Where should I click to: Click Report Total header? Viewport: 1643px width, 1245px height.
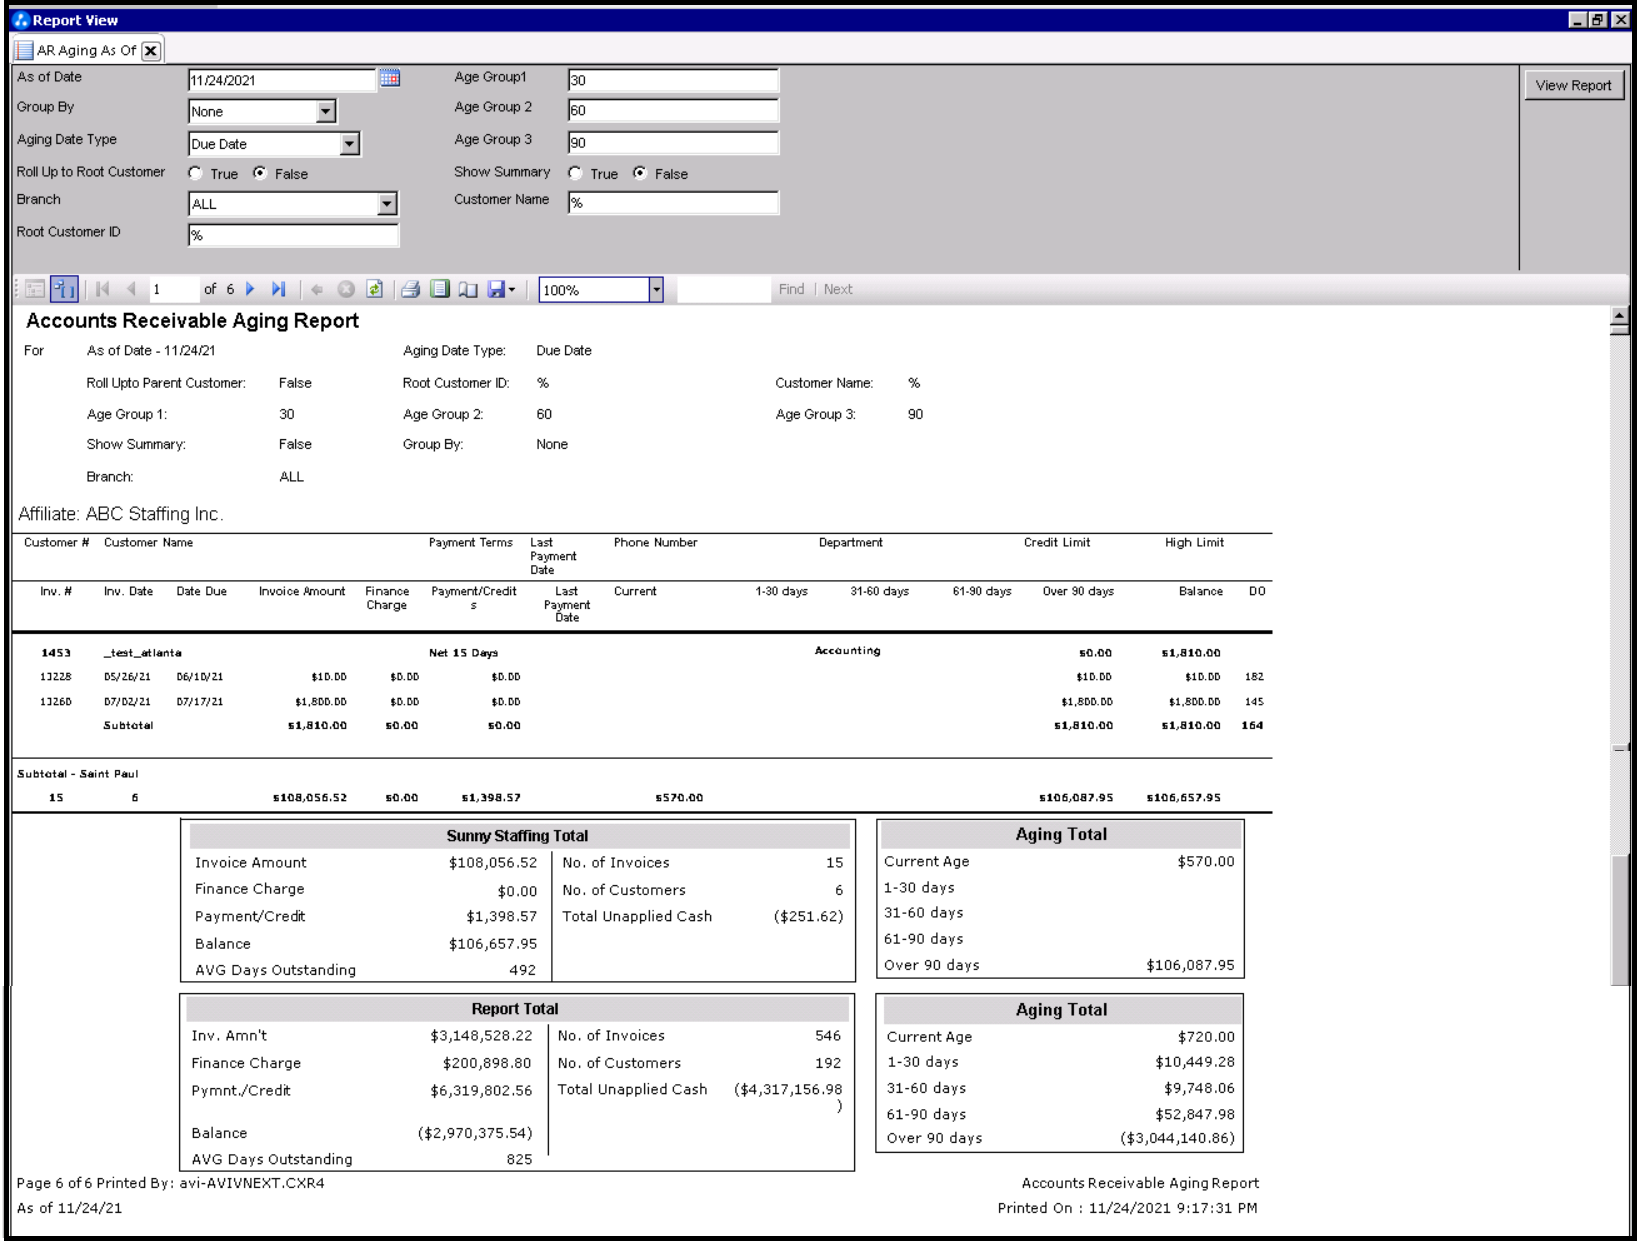click(515, 1009)
